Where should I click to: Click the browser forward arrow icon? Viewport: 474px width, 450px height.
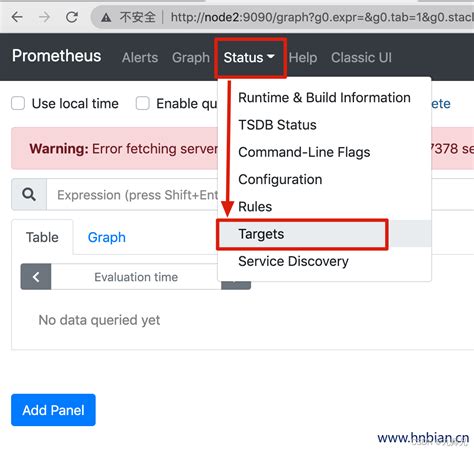click(x=44, y=17)
